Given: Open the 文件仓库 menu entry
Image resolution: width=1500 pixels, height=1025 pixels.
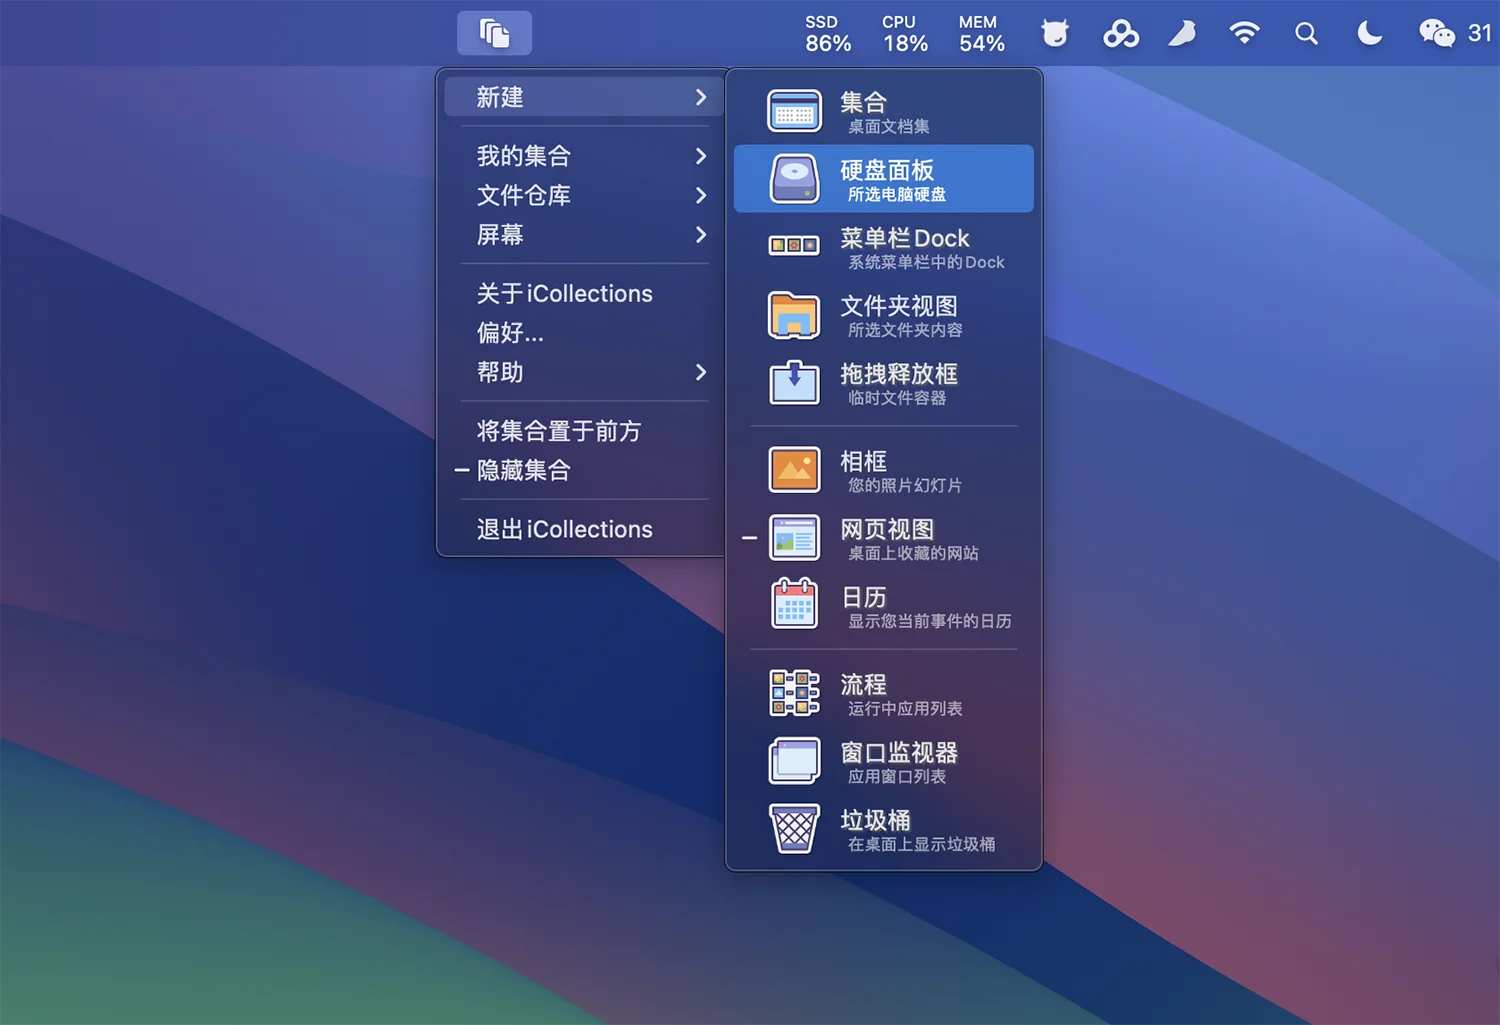Looking at the screenshot, I should (584, 196).
